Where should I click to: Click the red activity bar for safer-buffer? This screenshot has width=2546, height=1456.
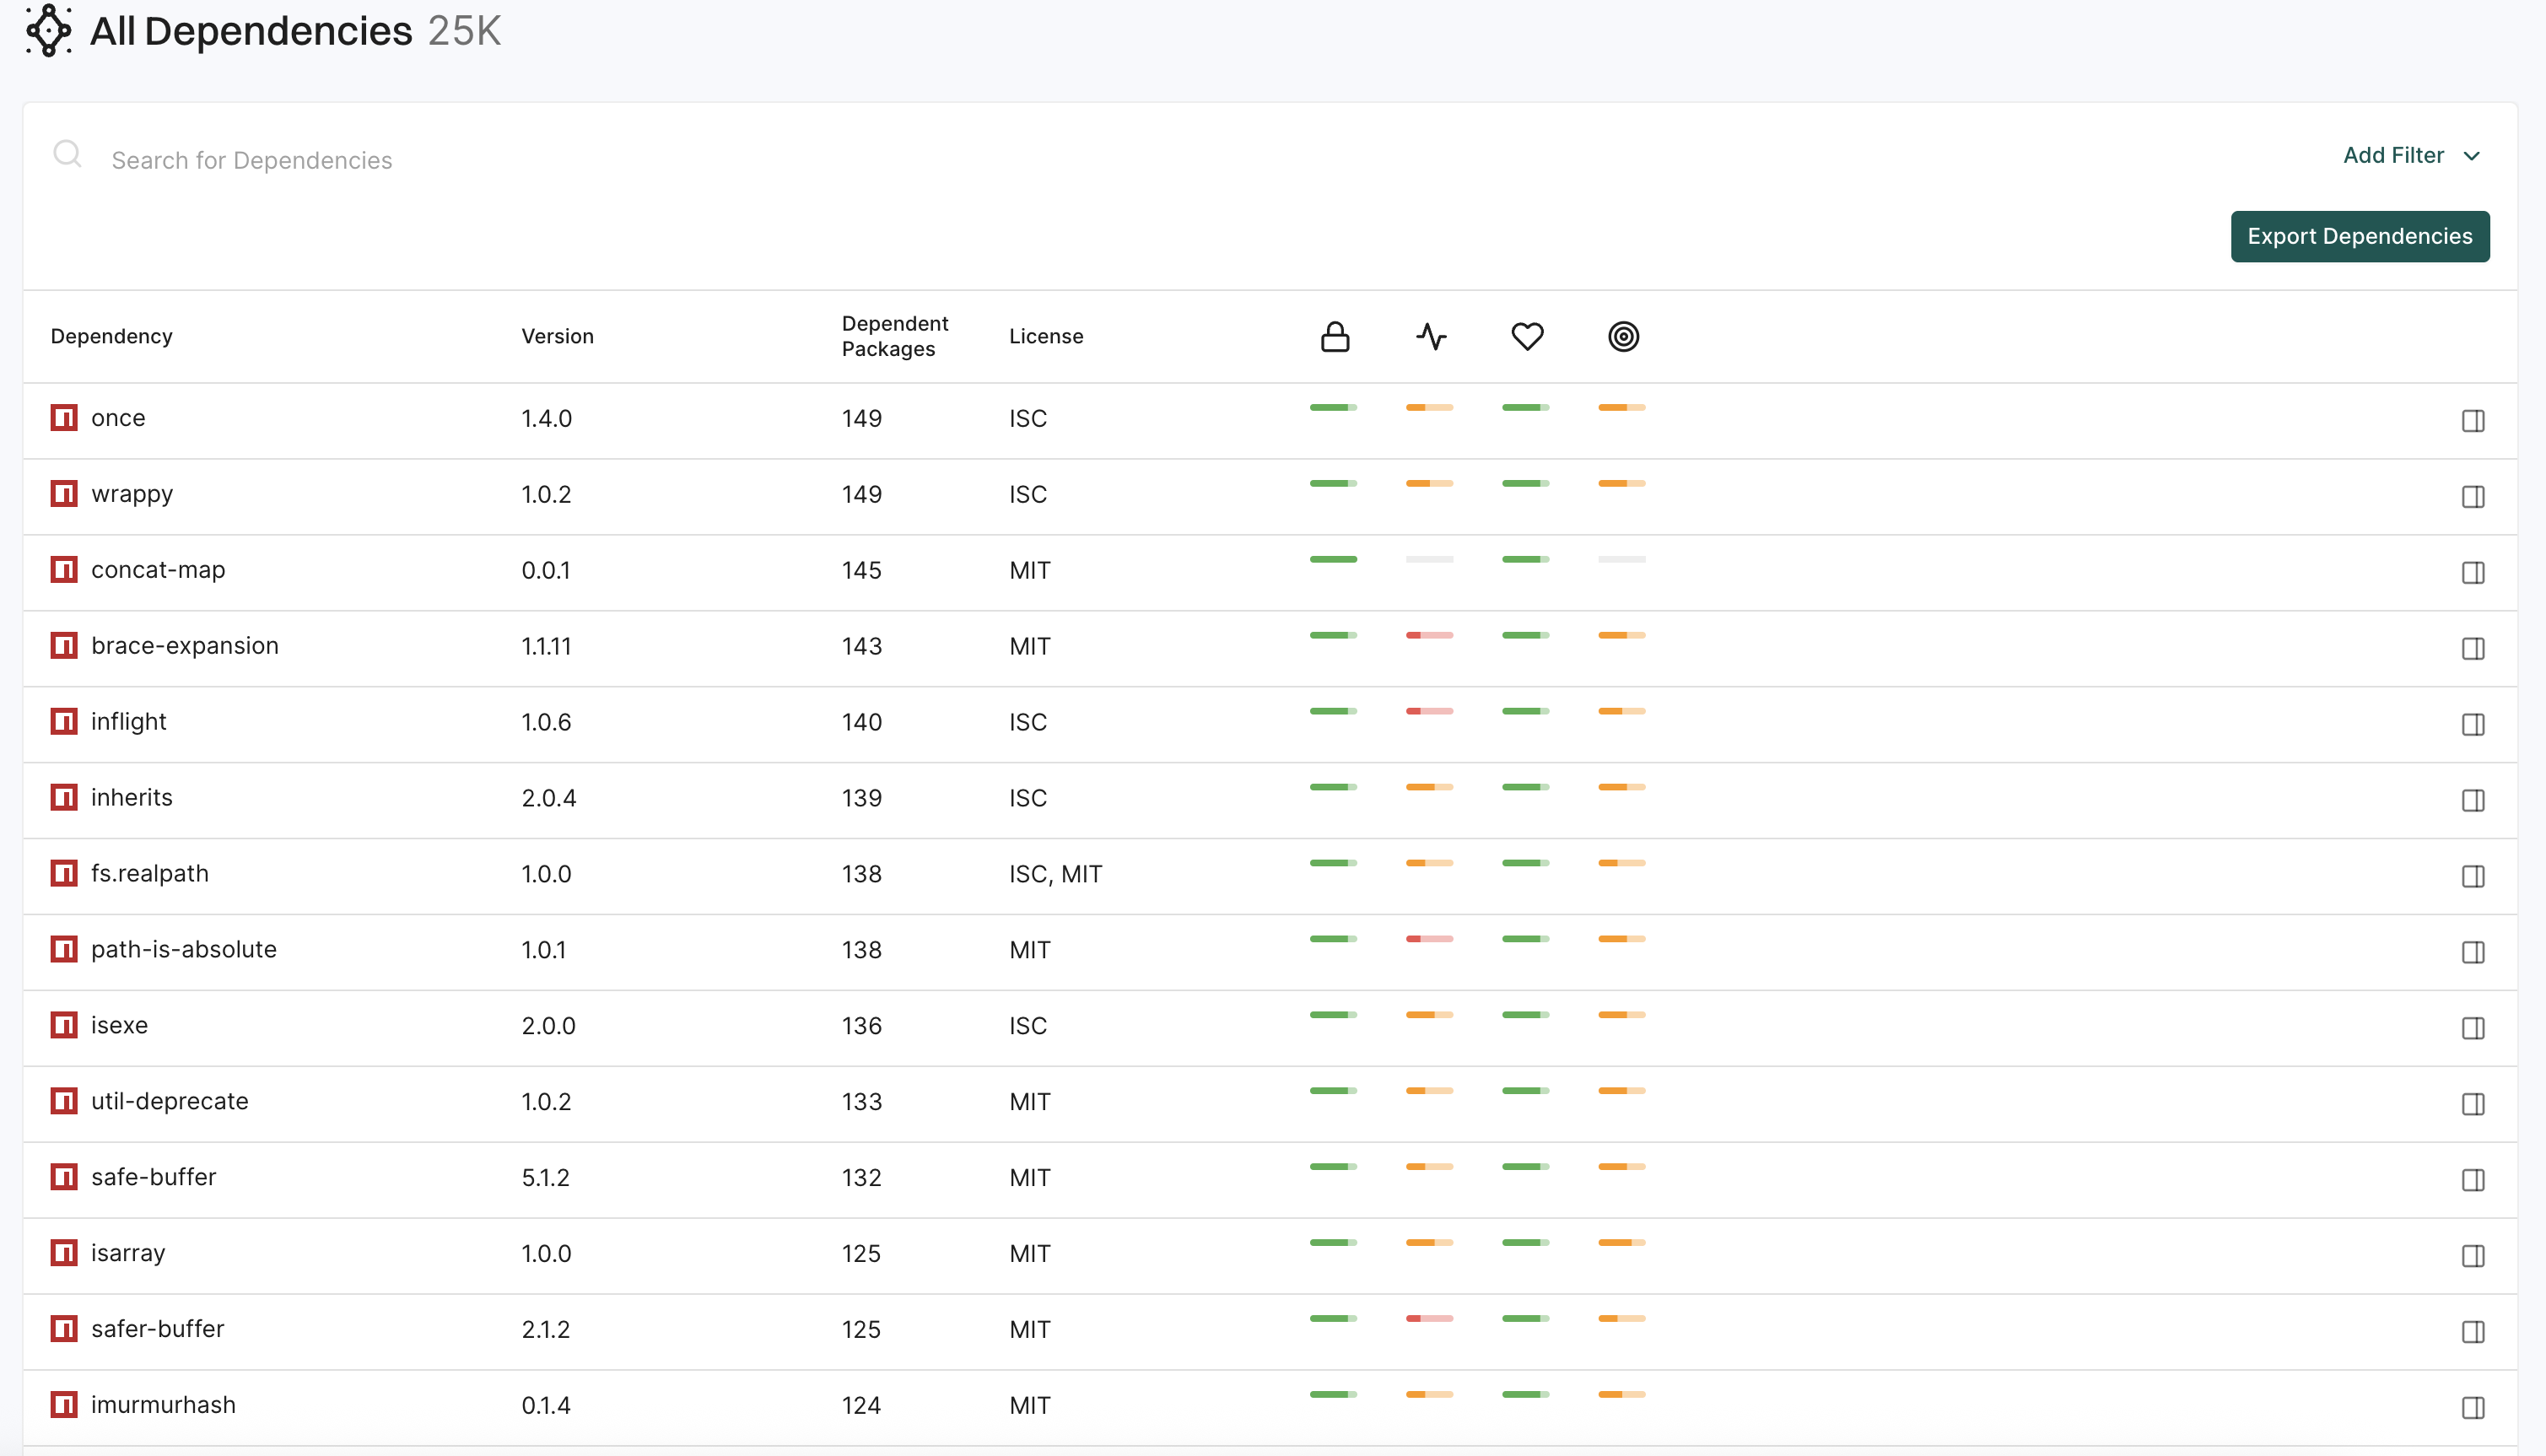click(1429, 1319)
